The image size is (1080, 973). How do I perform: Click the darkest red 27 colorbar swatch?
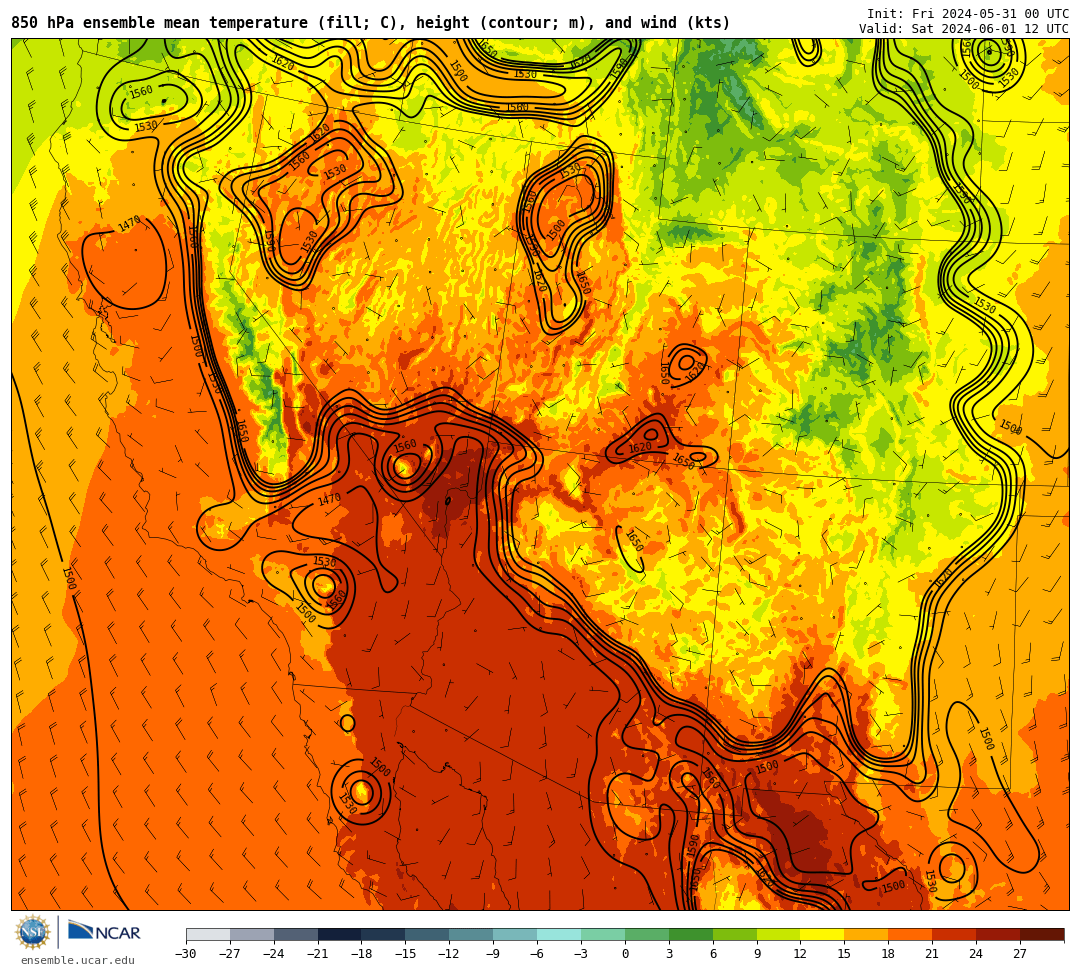[x=1042, y=934]
